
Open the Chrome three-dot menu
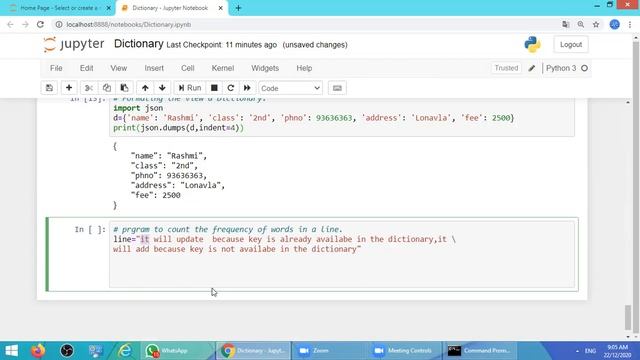[630, 24]
